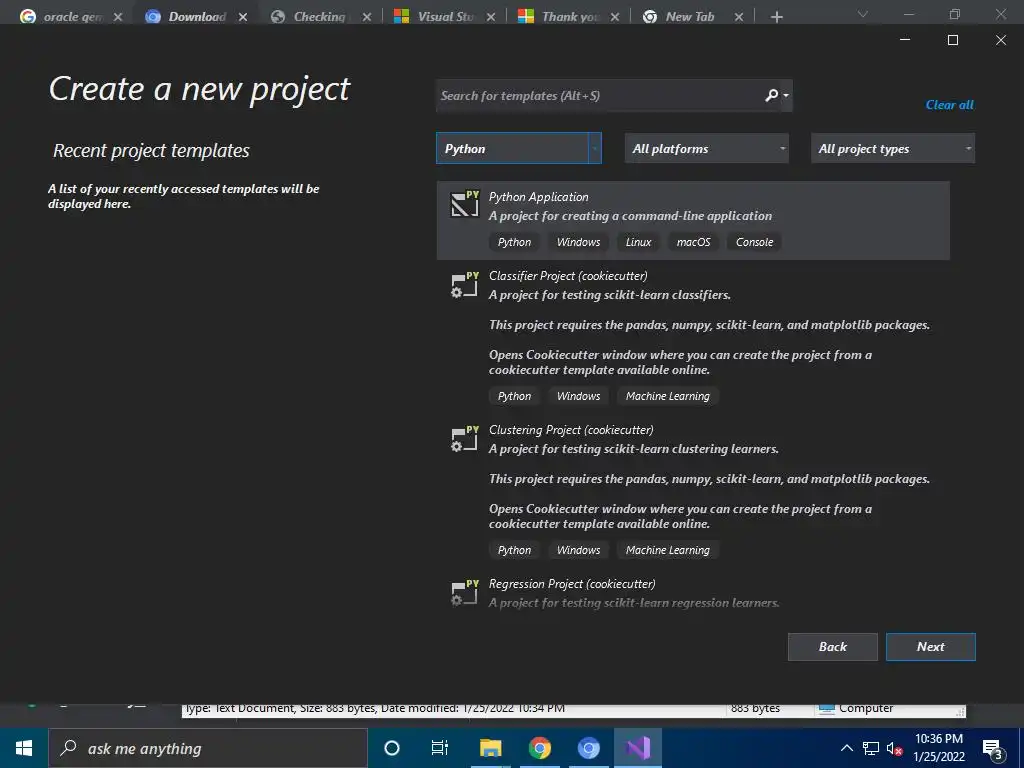Maximize the Create a new project dialog
The height and width of the screenshot is (768, 1024).
point(953,40)
